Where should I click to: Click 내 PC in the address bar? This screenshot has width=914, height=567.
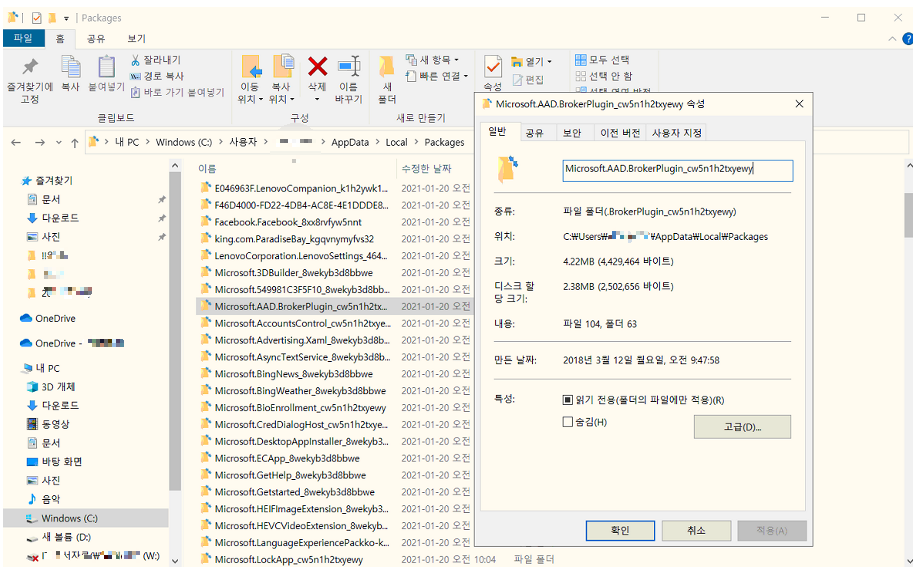(127, 142)
